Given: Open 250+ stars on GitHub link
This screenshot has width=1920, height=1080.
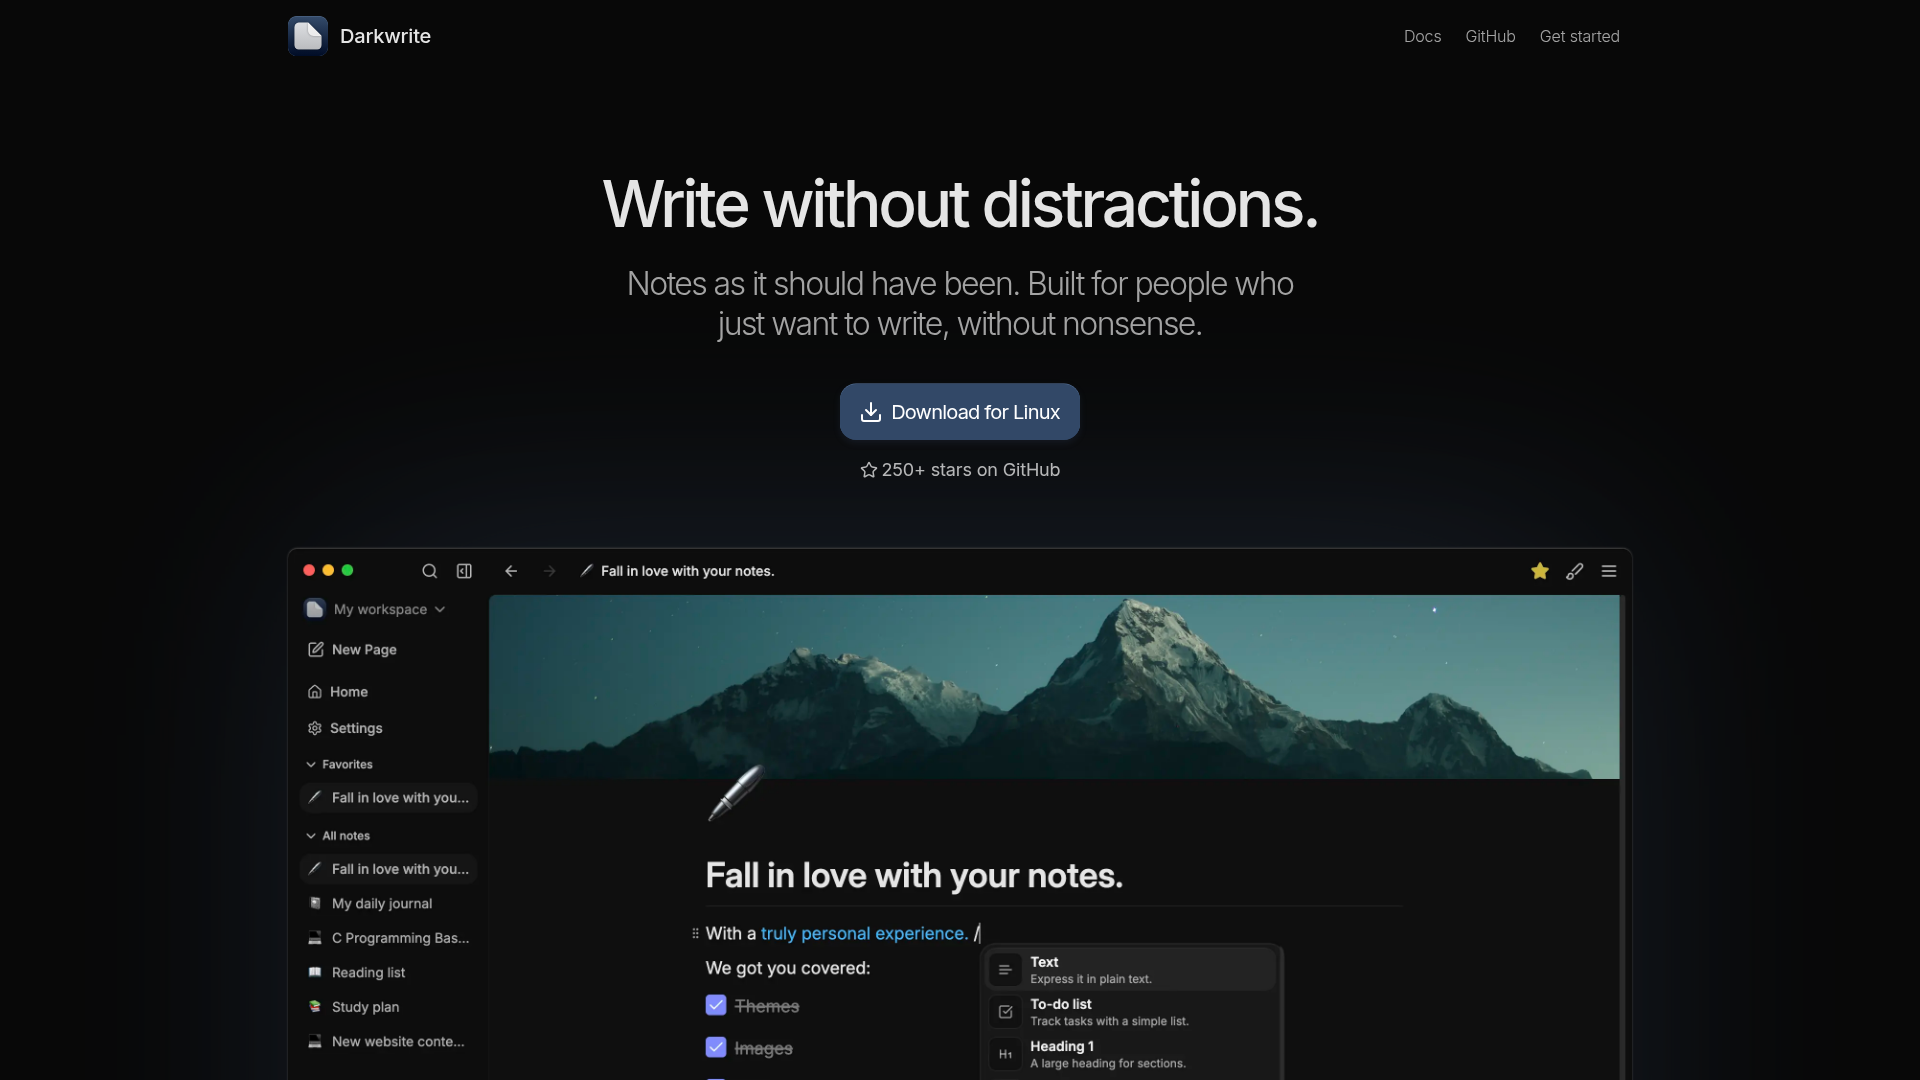Looking at the screenshot, I should coord(960,470).
